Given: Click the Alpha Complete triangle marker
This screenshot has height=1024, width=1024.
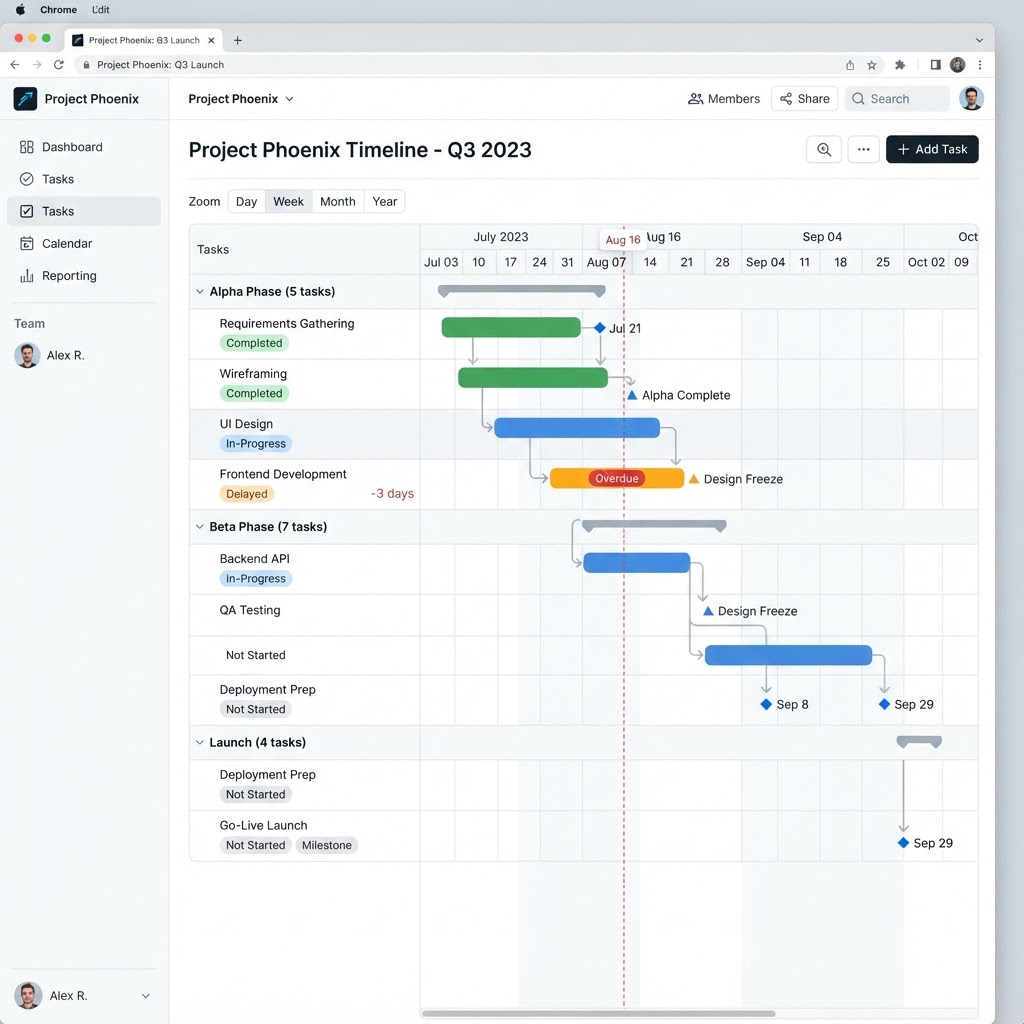Looking at the screenshot, I should pyautogui.click(x=632, y=395).
